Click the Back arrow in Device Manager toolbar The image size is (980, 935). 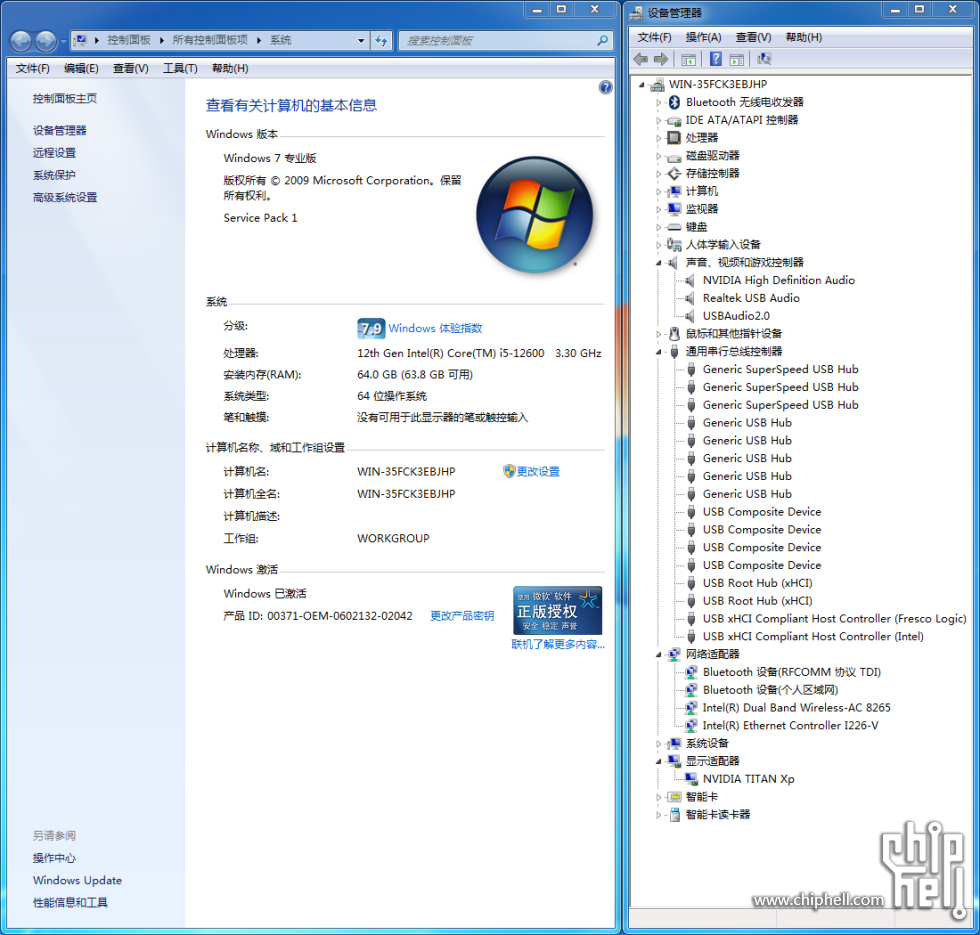pyautogui.click(x=641, y=59)
